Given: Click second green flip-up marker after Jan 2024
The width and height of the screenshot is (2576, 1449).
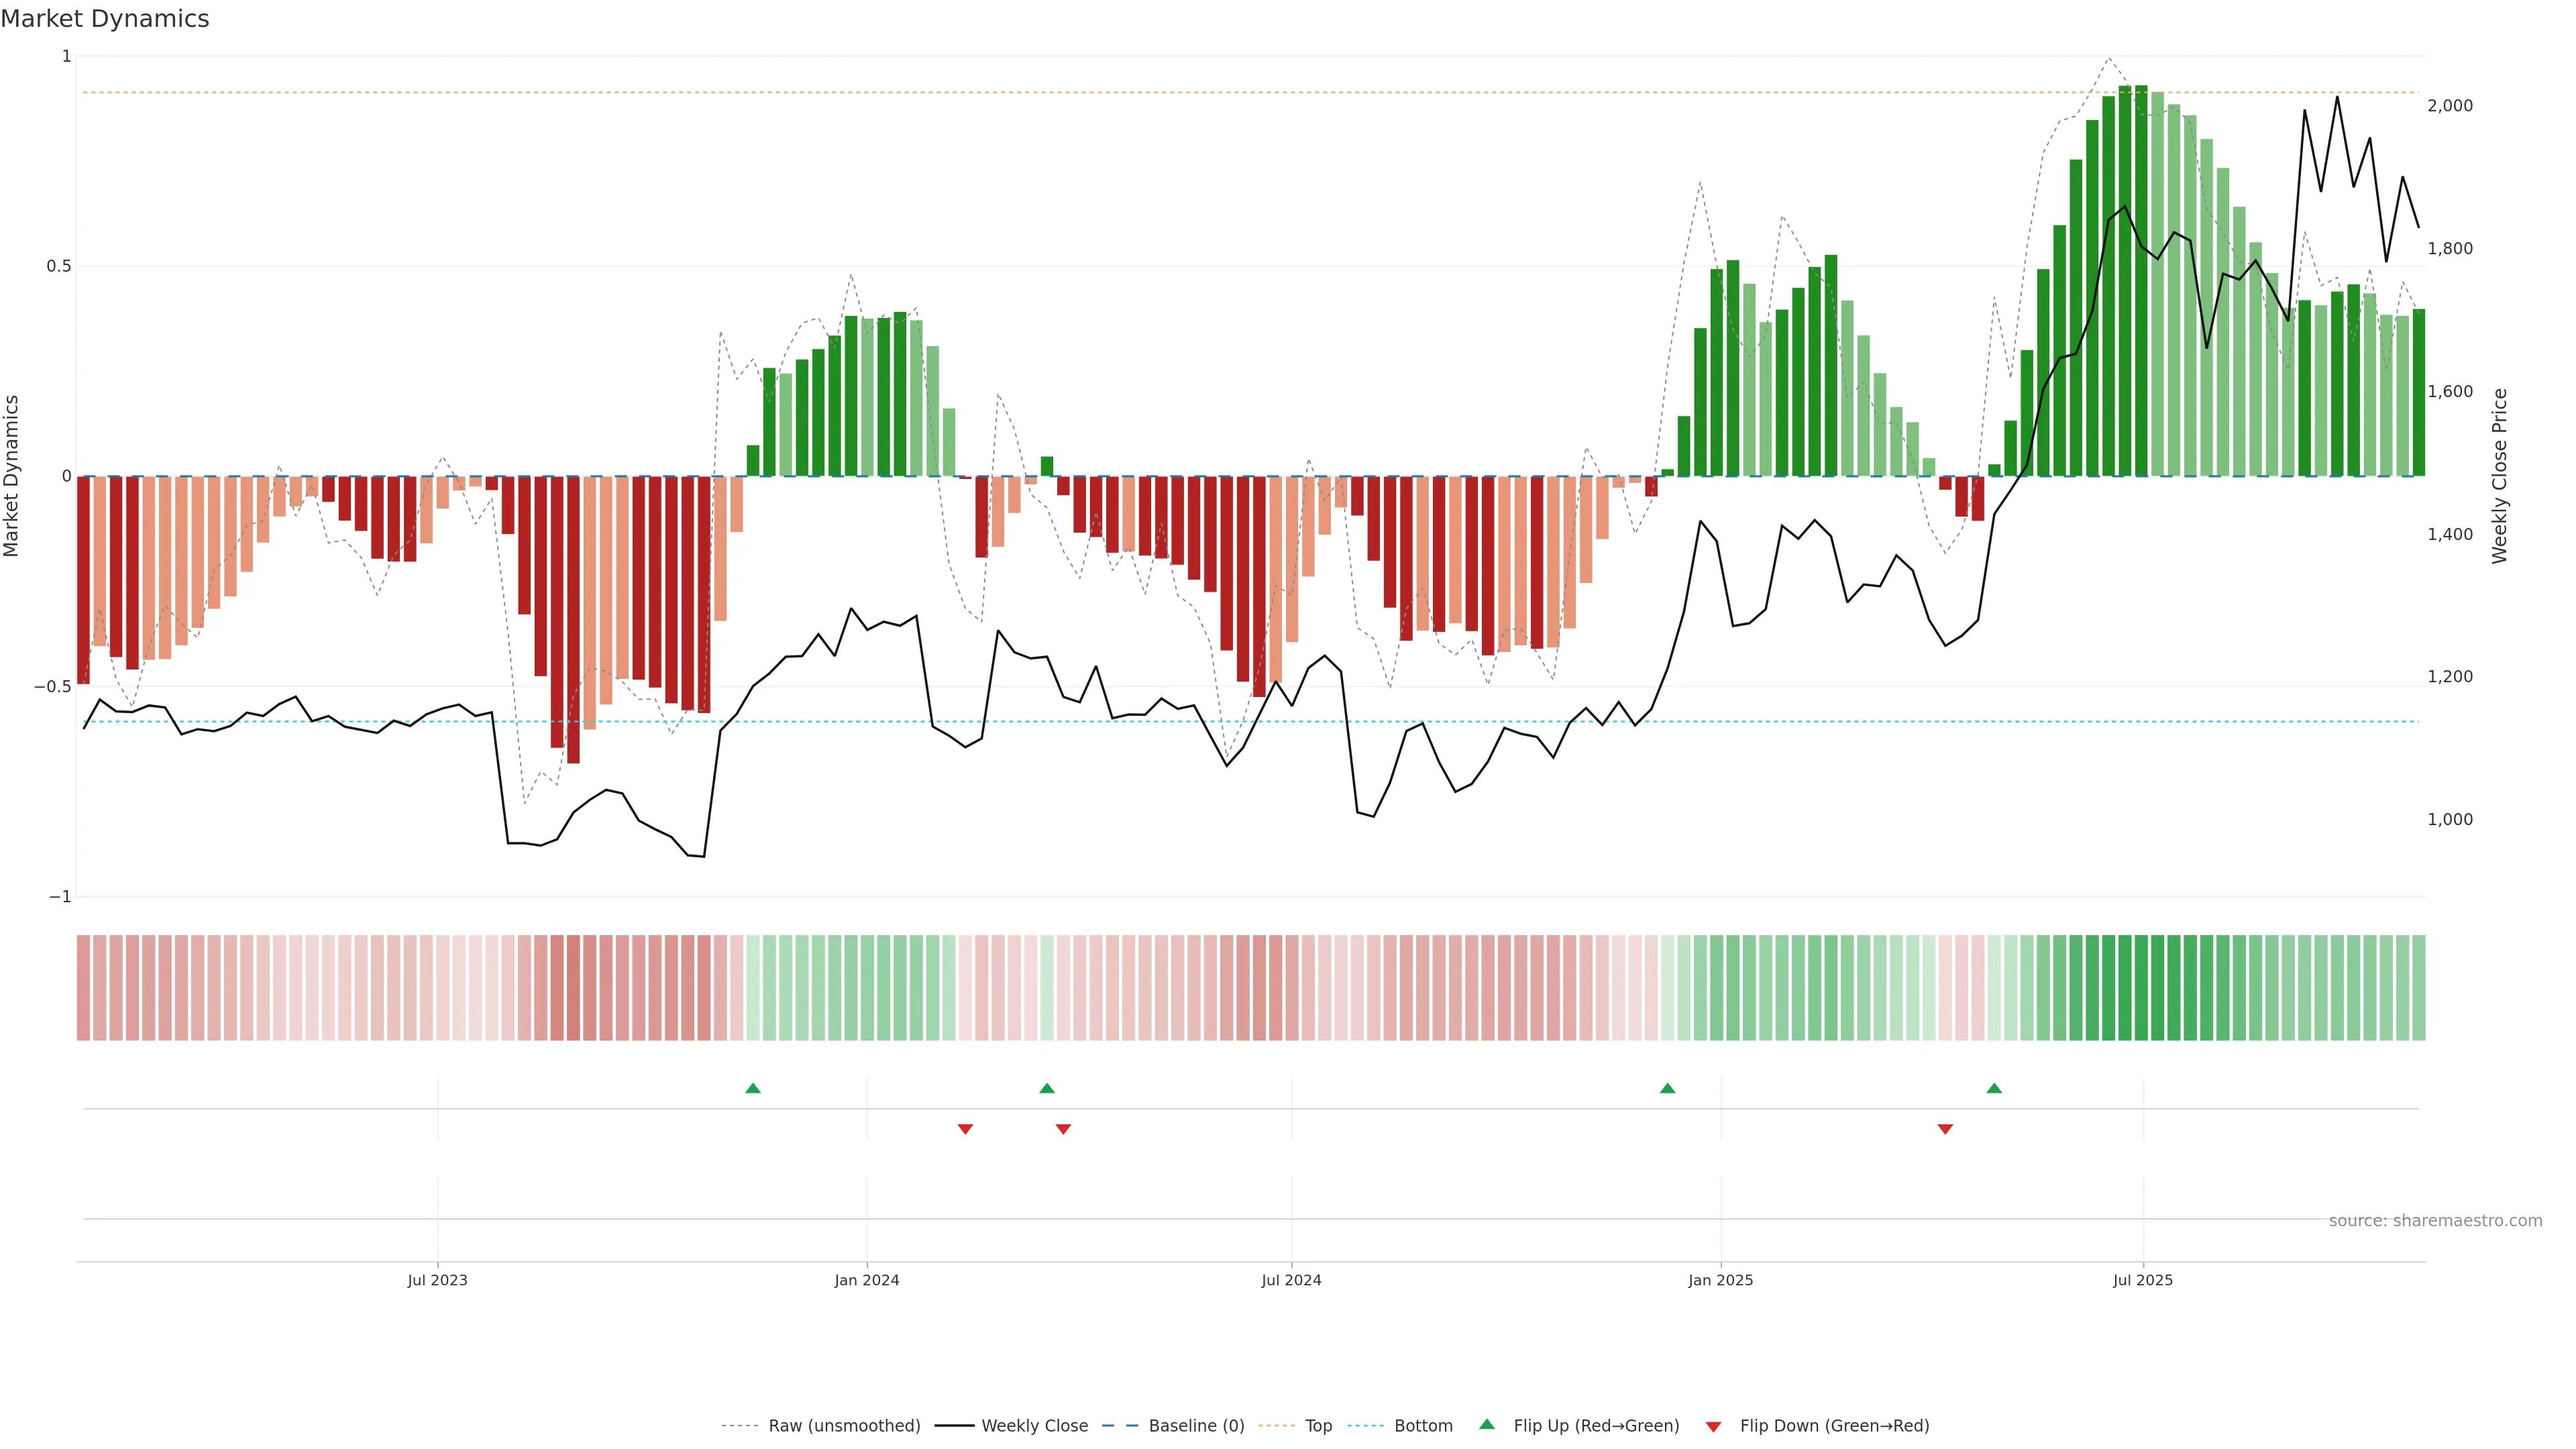Looking at the screenshot, I should coord(1047,1088).
